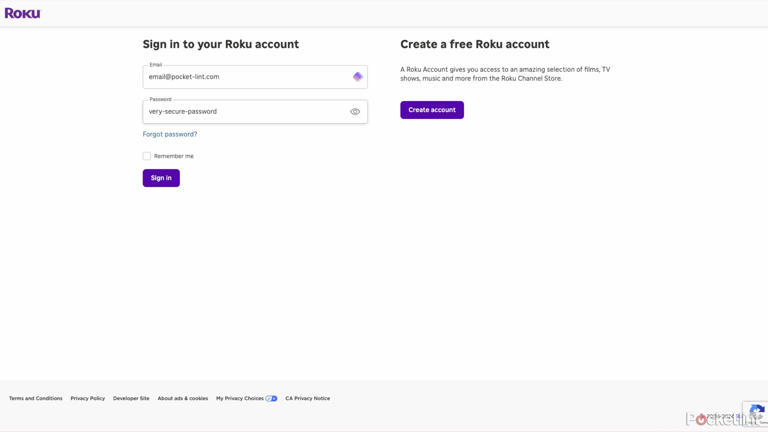Open My Privacy Choices footer link
Viewport: 768px width, 432px height.
240,398
